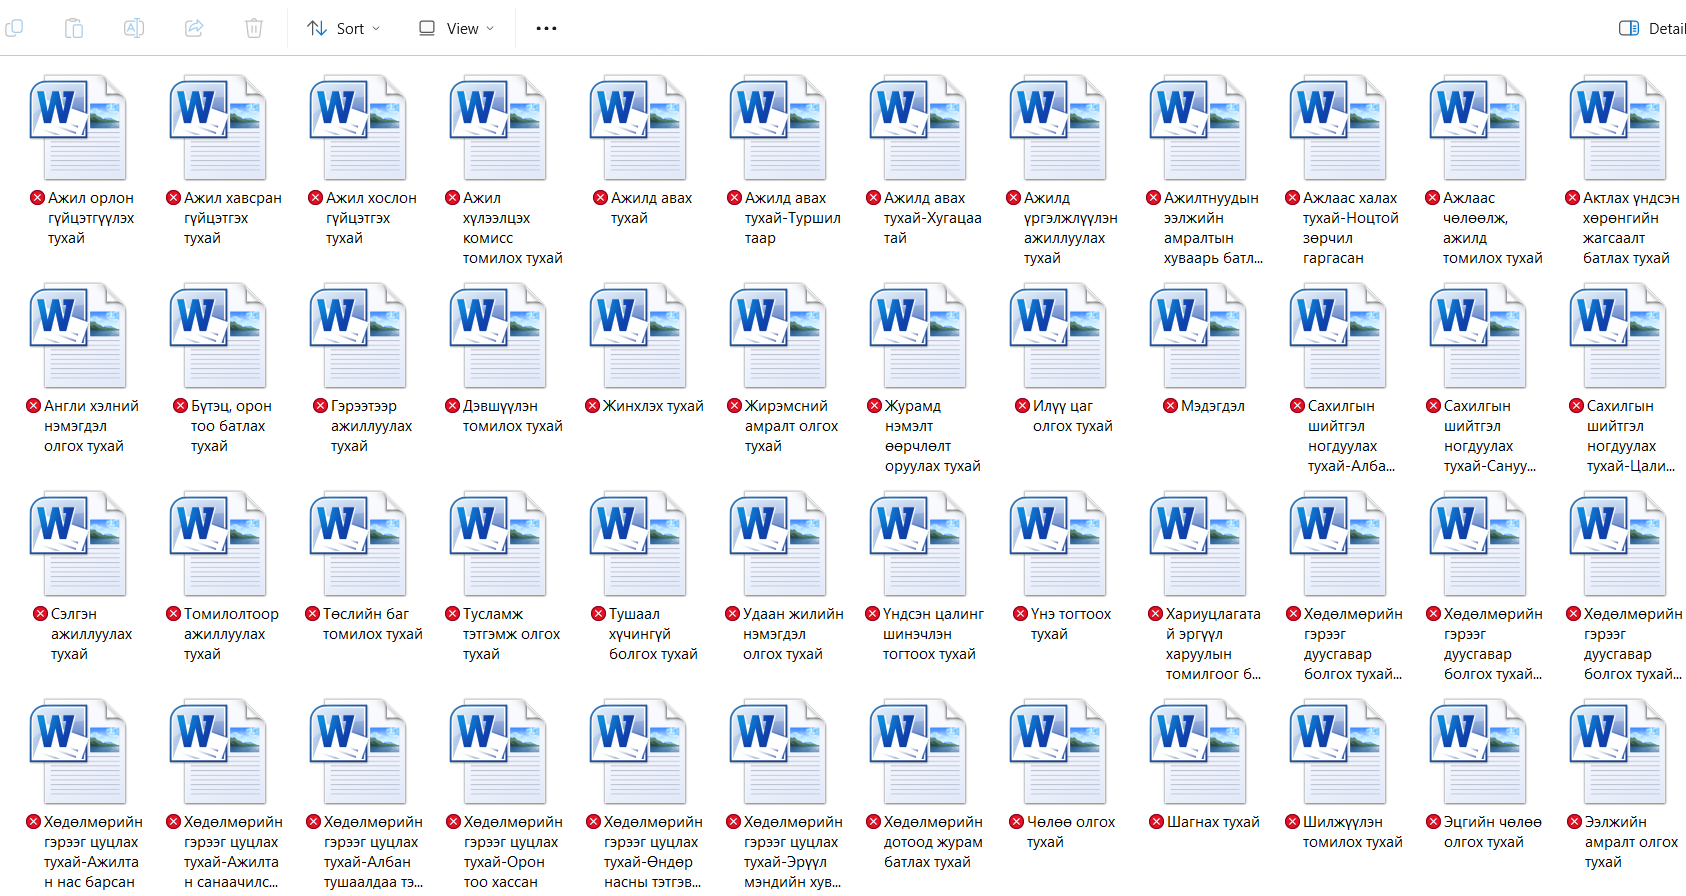Click the 'Илүү цаг олгох тухай' file
The height and width of the screenshot is (896, 1686).
click(x=1058, y=336)
